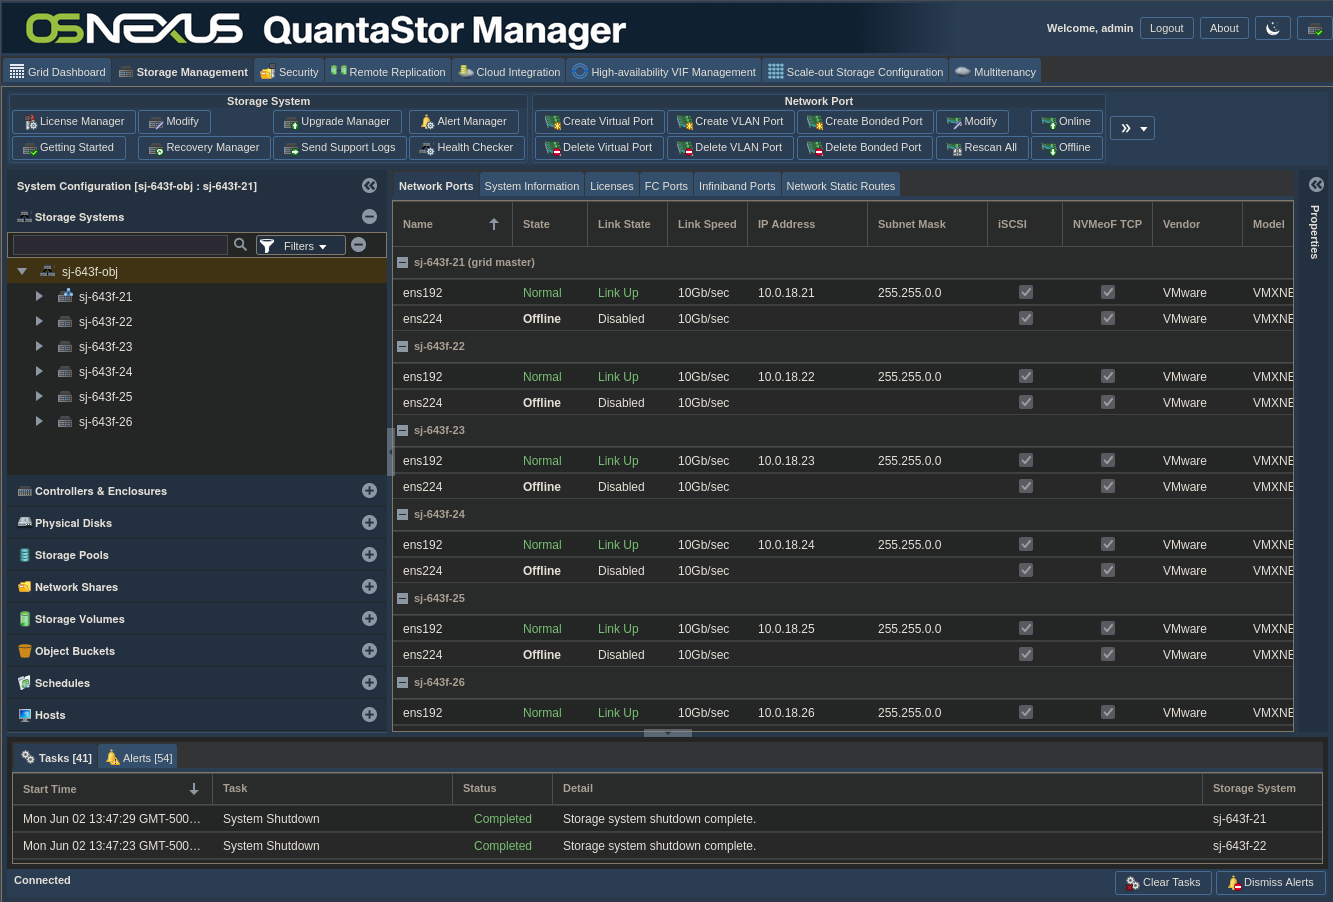Toggle dark mode moon icon

click(x=1272, y=28)
